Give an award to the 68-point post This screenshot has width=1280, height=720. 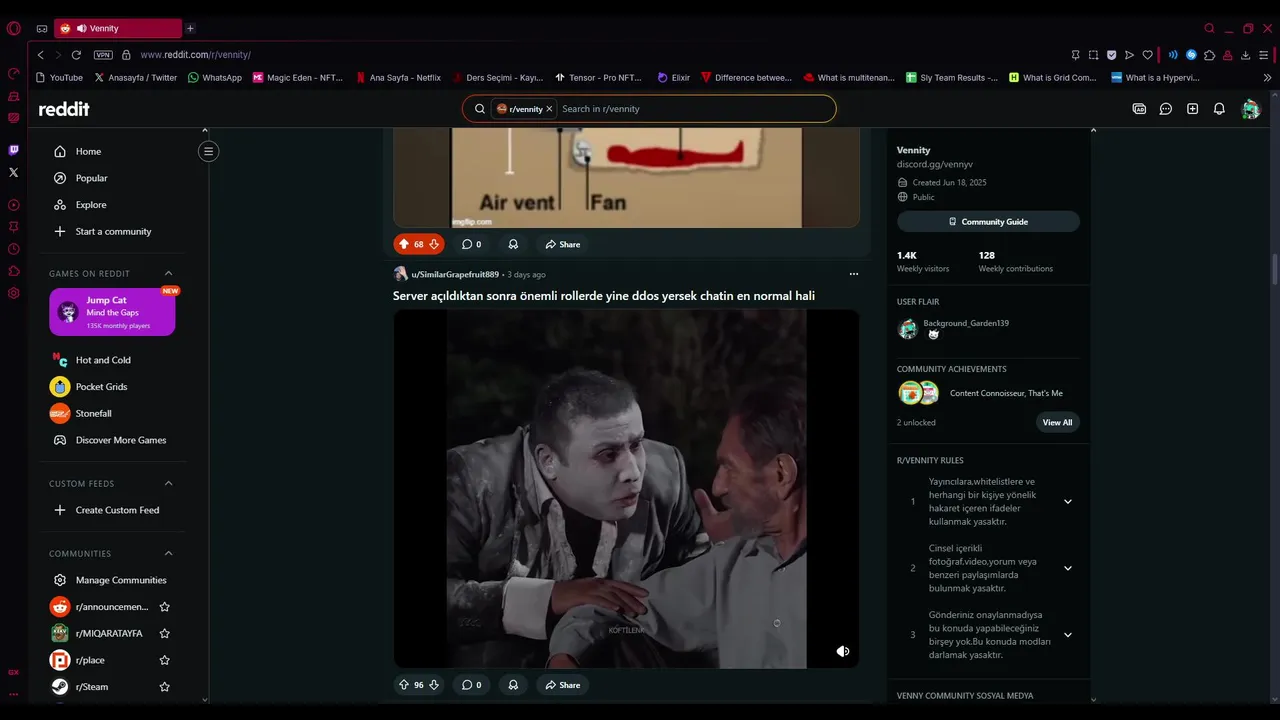tap(513, 244)
